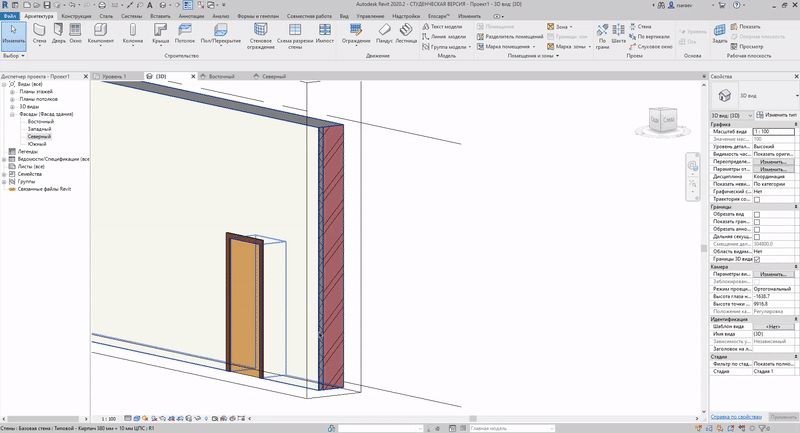Click the Print icon in quick access toolbar
The image size is (800, 433).
[x=102, y=5]
